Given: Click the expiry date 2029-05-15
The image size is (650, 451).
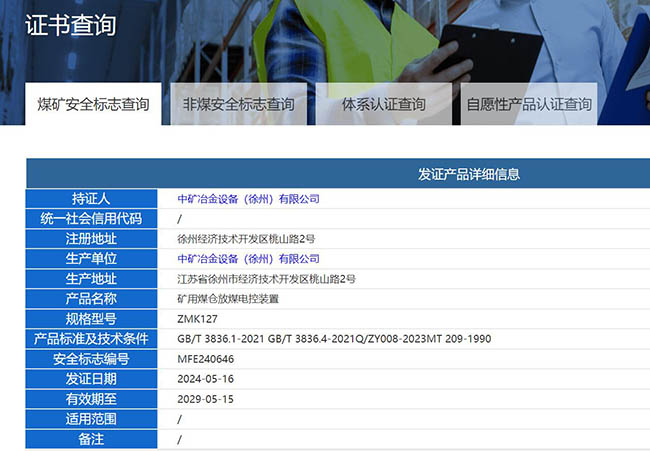Looking at the screenshot, I should 206,399.
